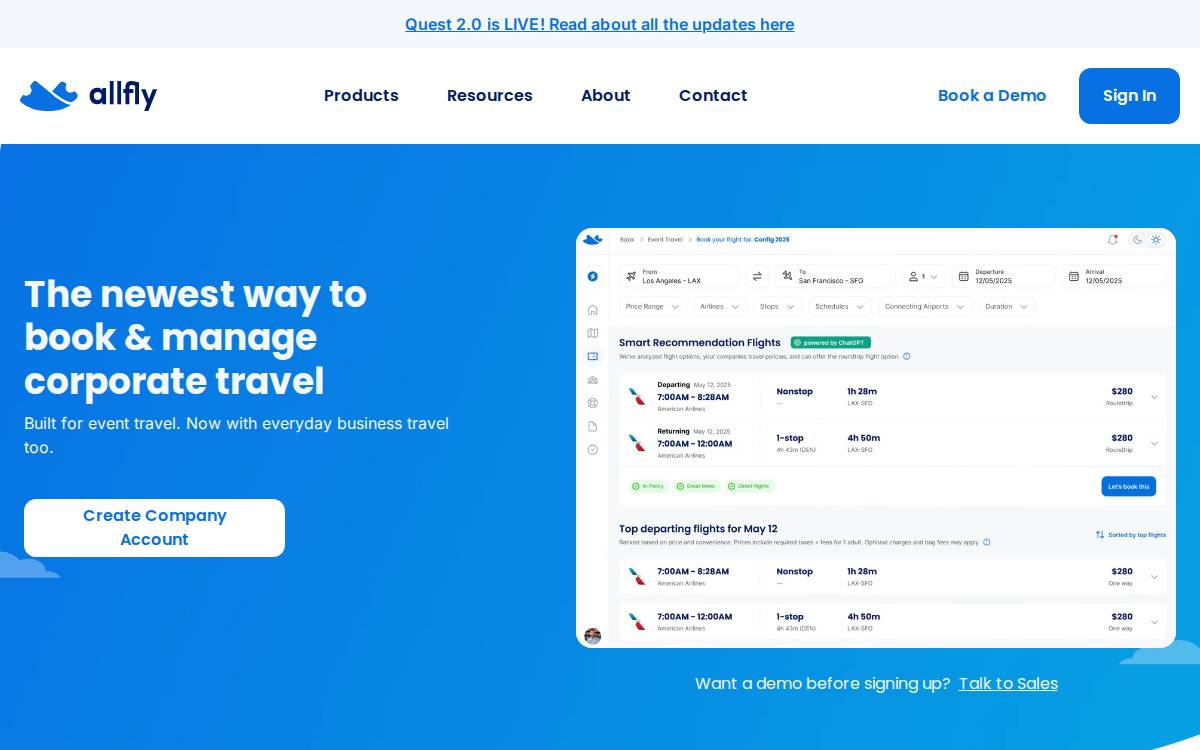Open the Resources menu

click(490, 96)
